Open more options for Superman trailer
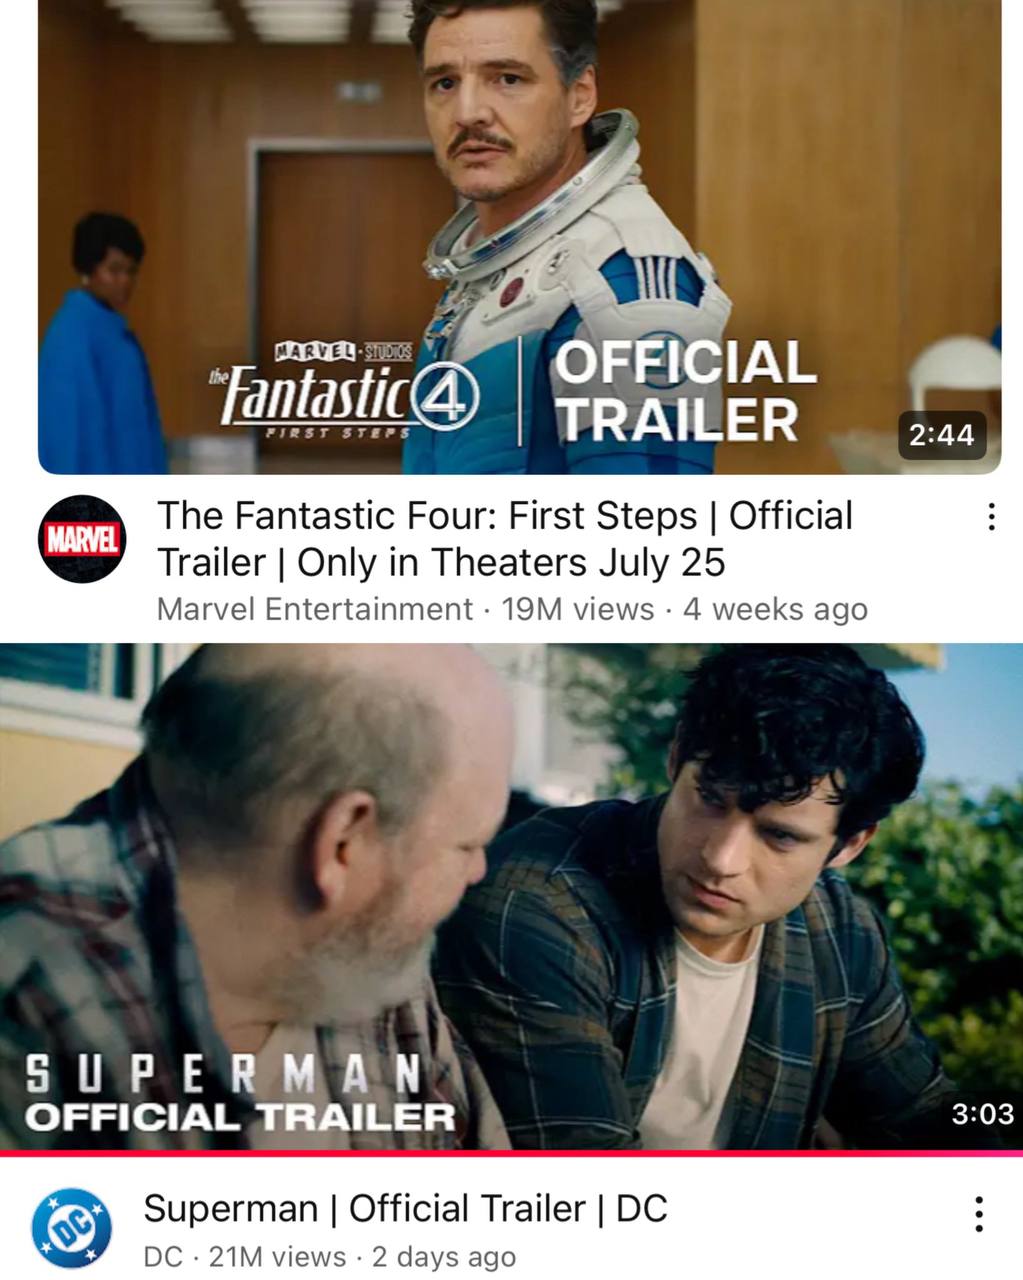This screenshot has height=1280, width=1023. click(x=979, y=1214)
